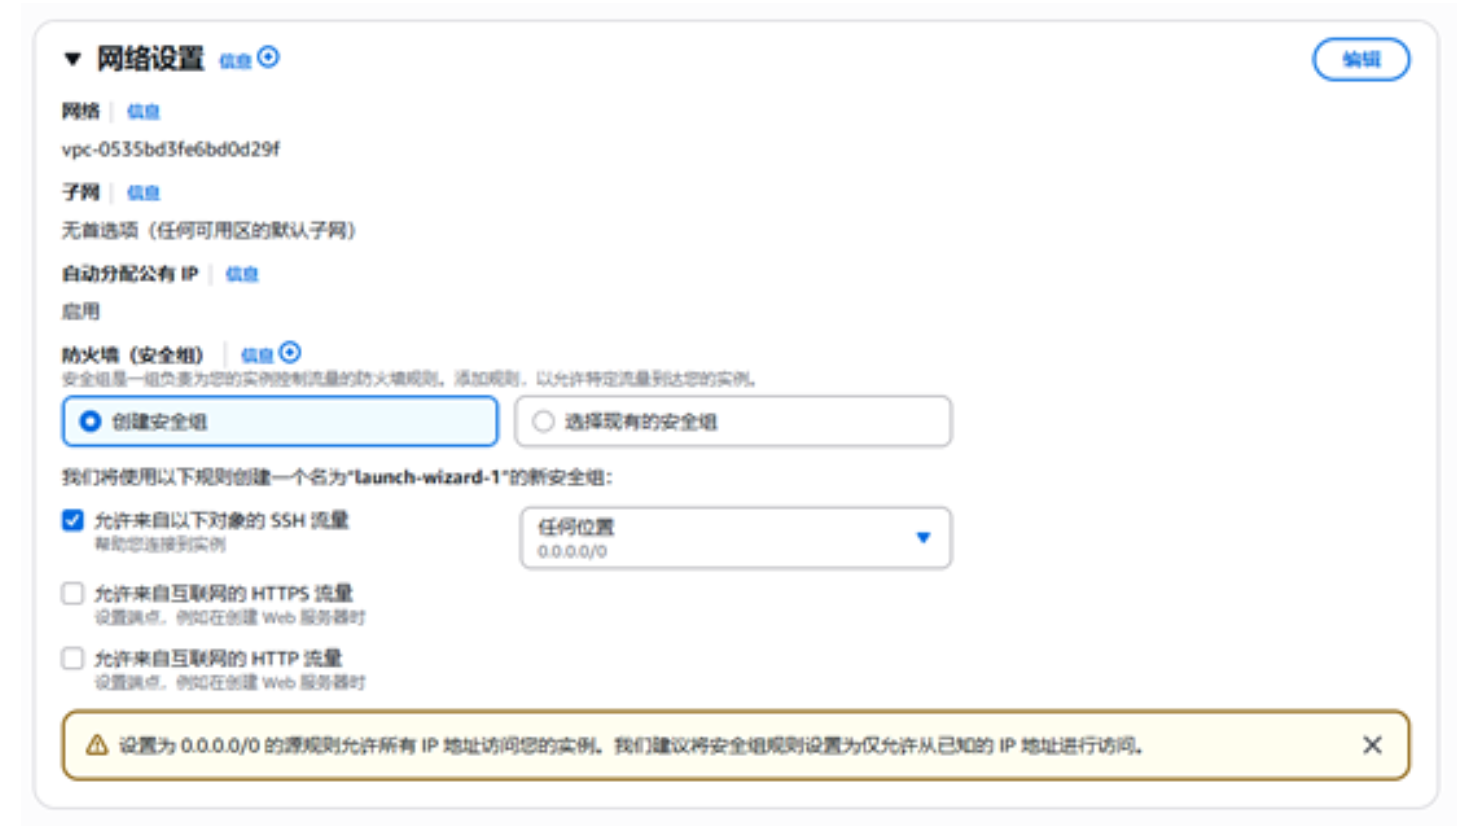Click the info circle icon beside 防火墙 (安全组)

coord(290,353)
